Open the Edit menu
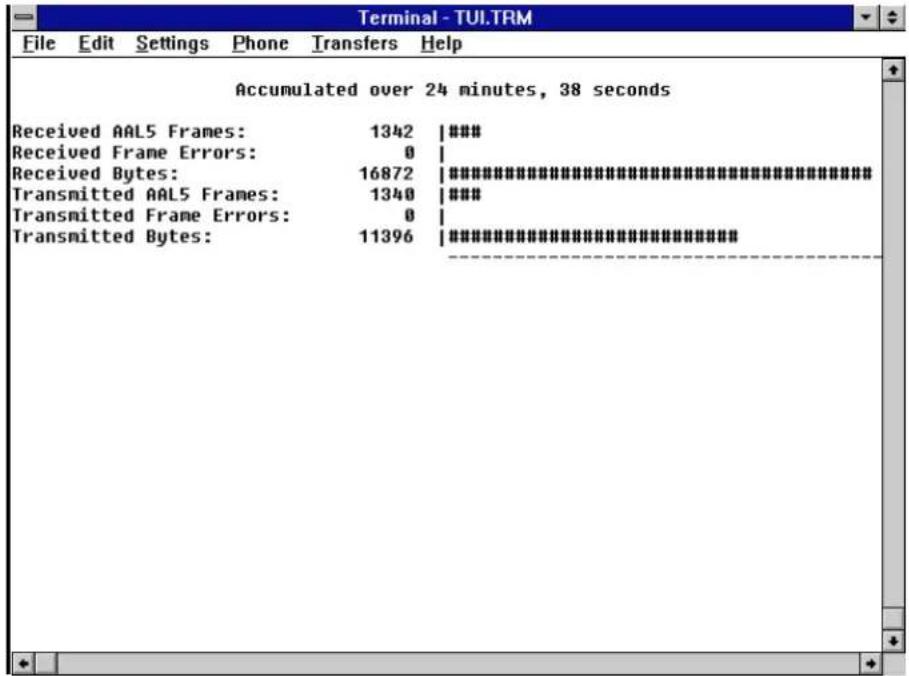The height and width of the screenshot is (676, 909). click(96, 43)
